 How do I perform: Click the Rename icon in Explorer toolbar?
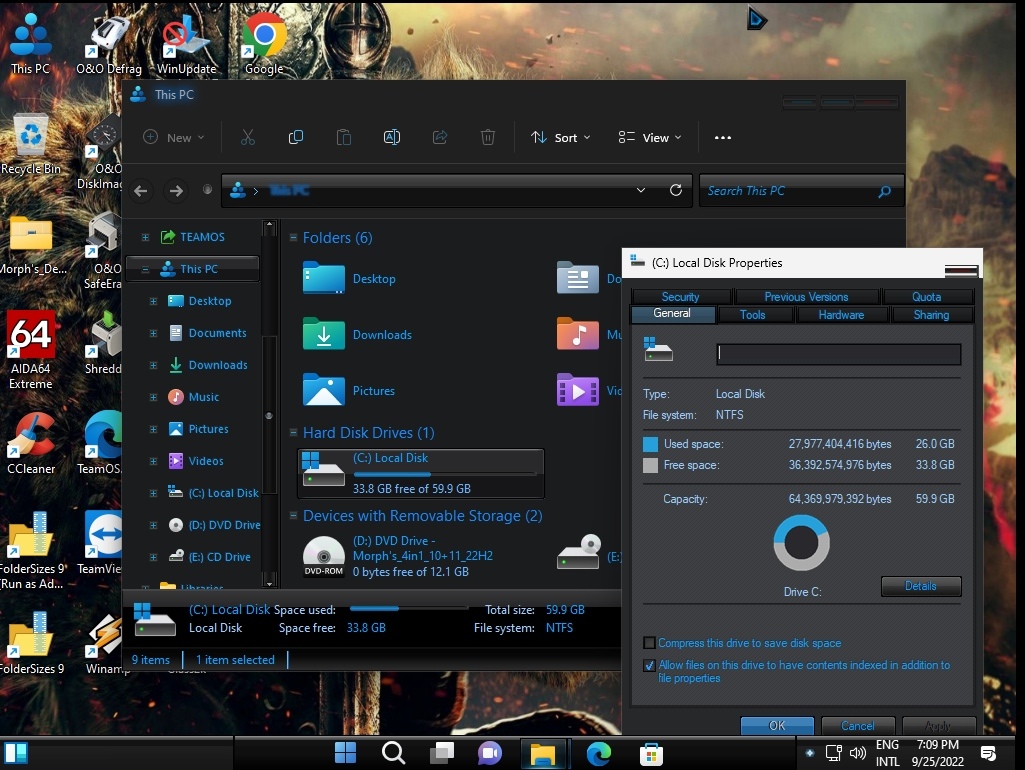(x=392, y=137)
